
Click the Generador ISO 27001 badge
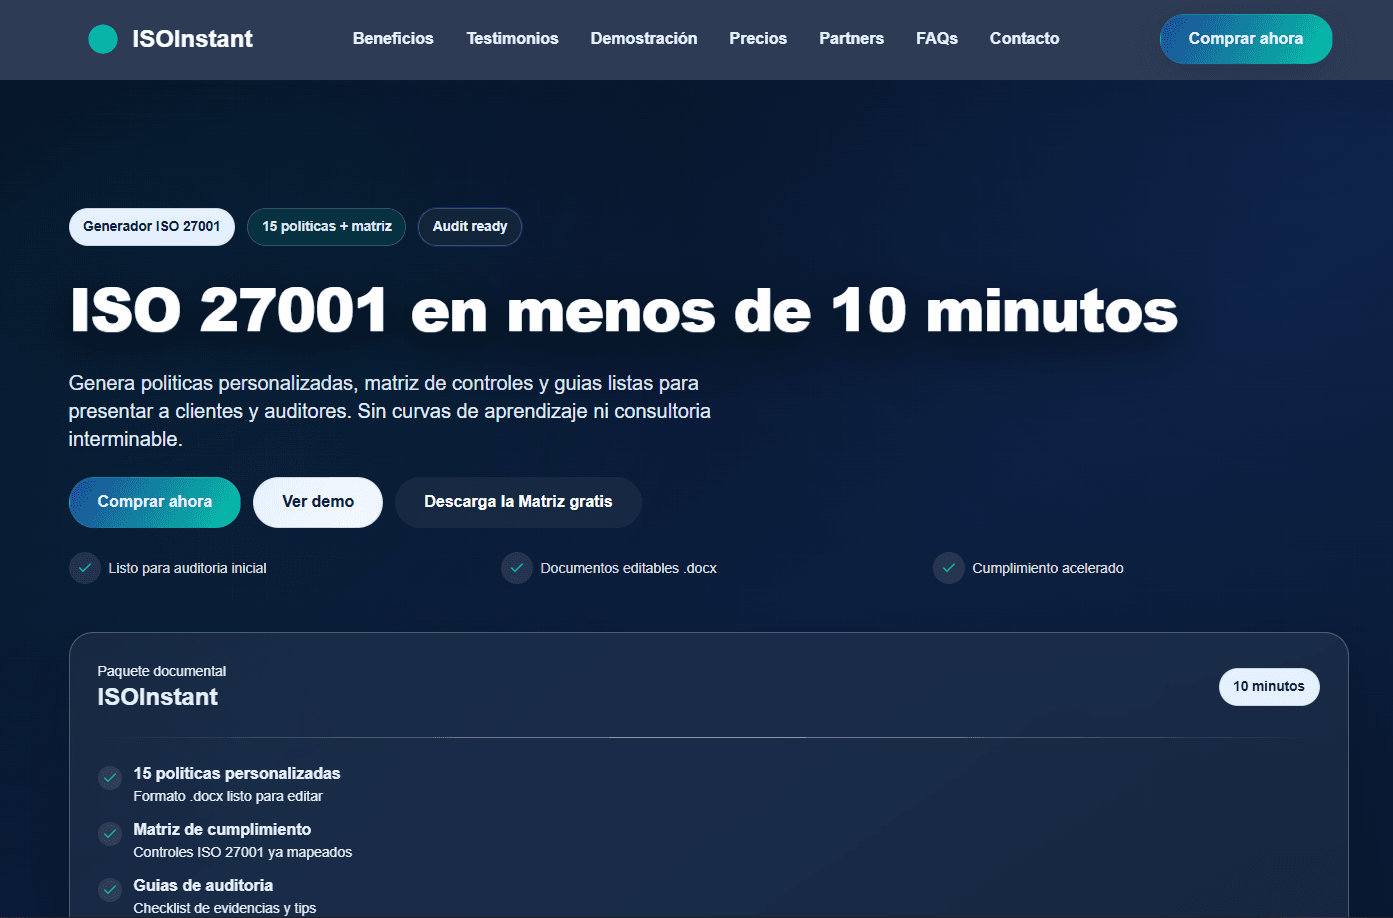(152, 227)
